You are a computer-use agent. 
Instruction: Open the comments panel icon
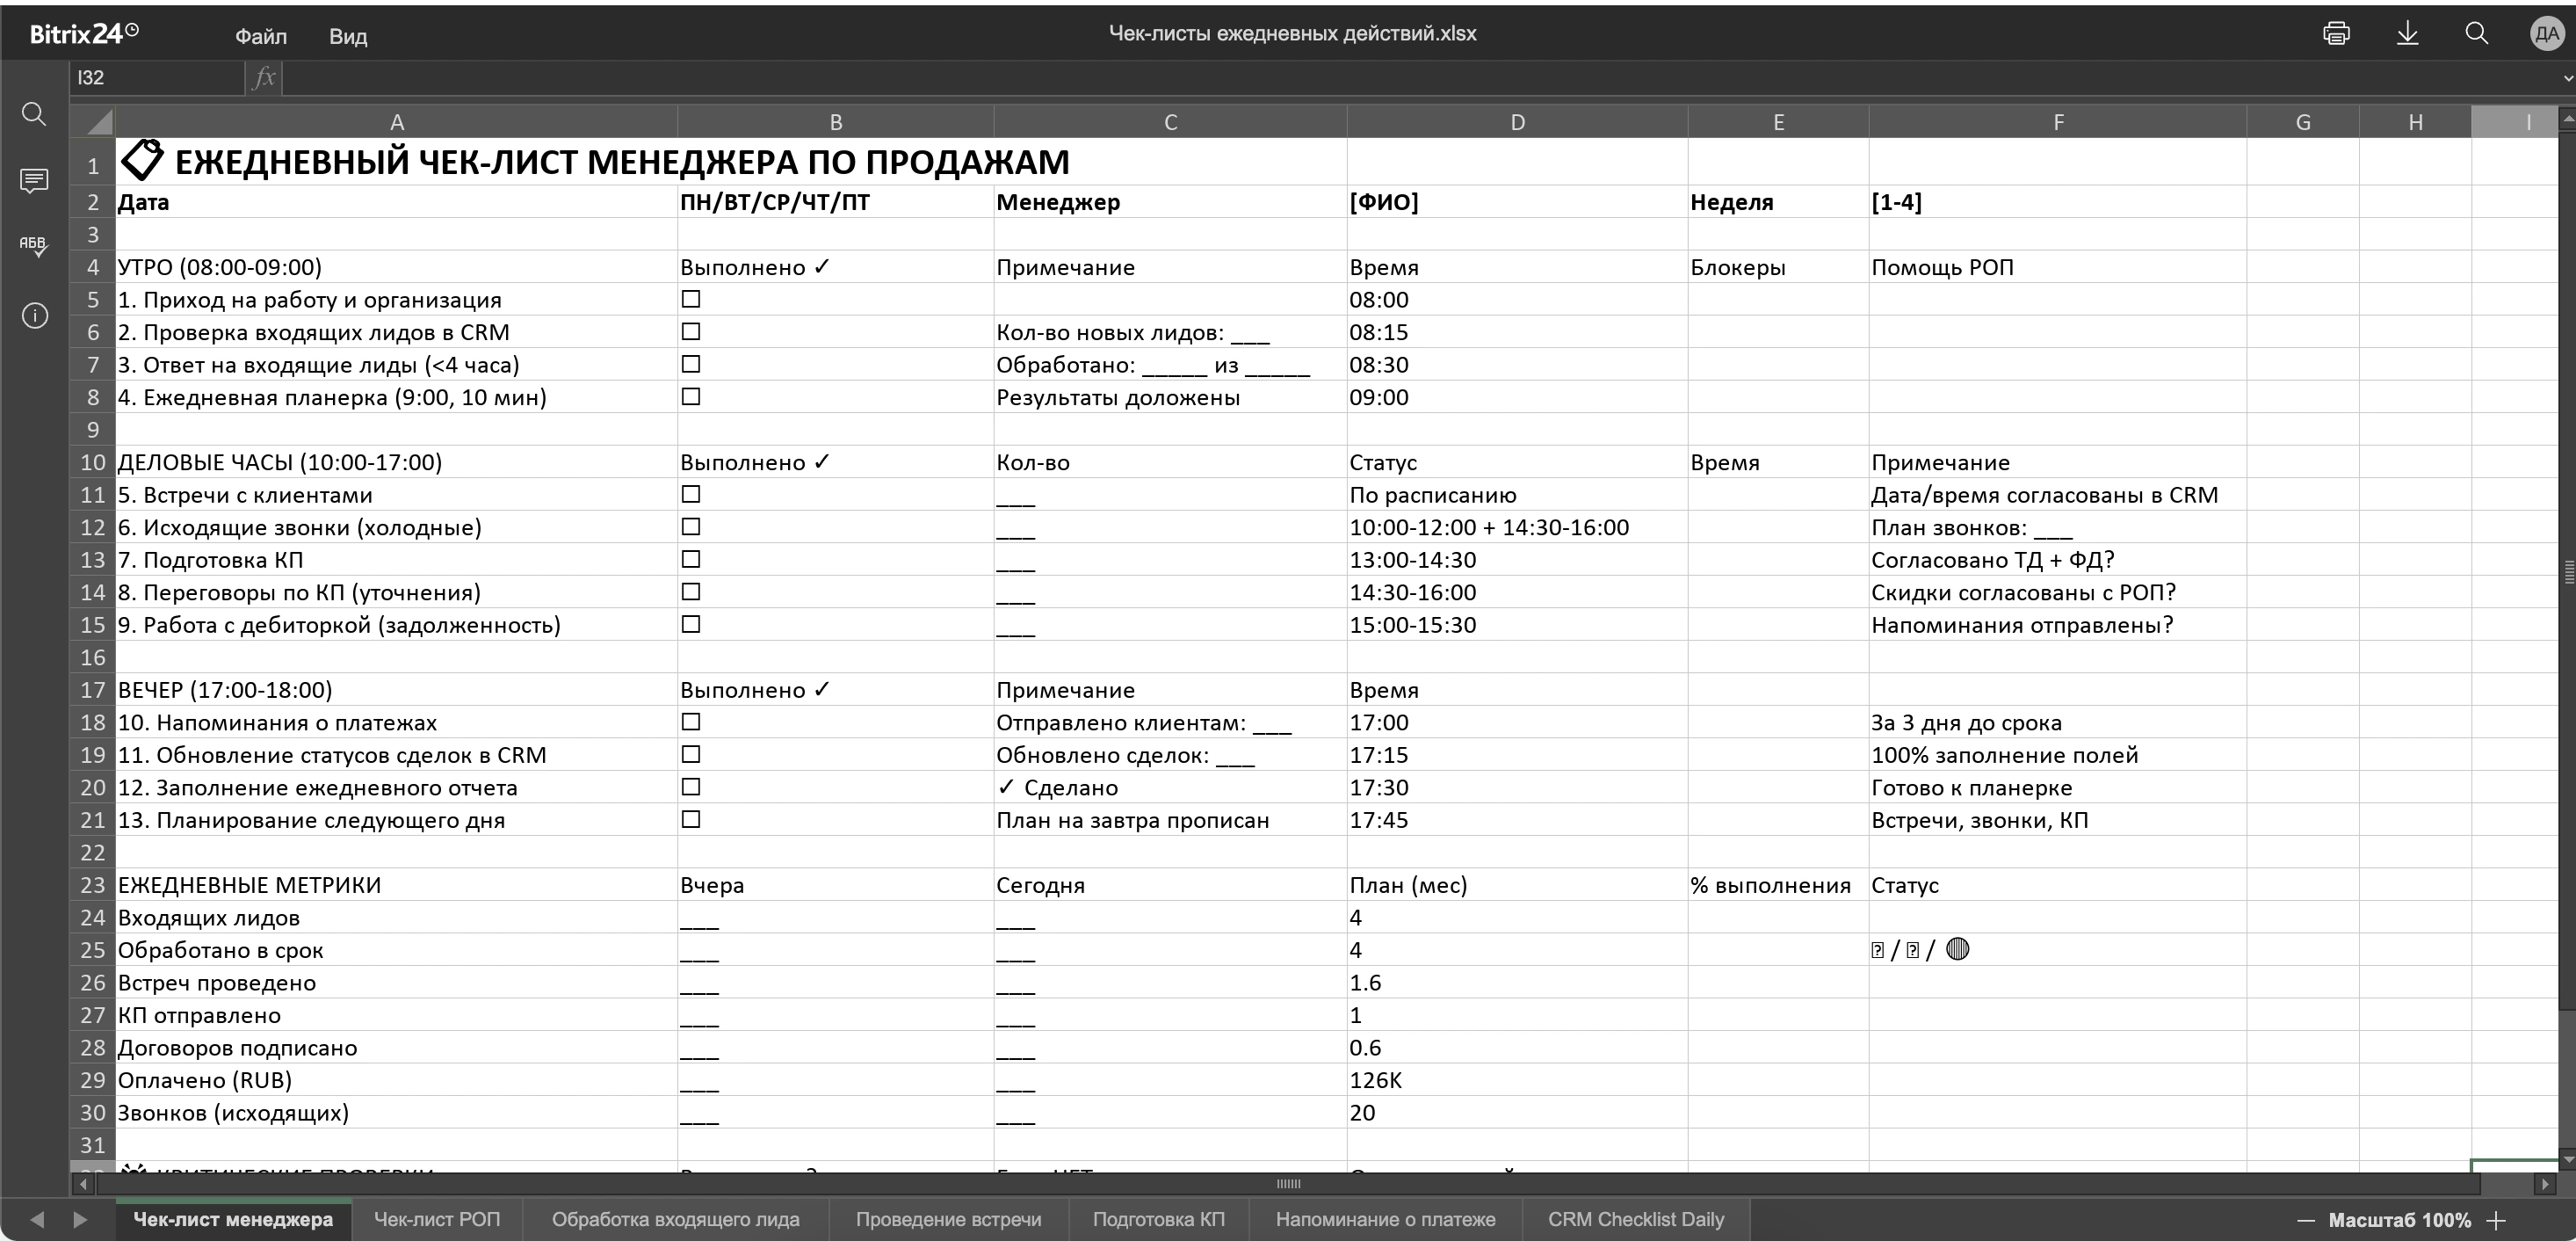(x=34, y=181)
